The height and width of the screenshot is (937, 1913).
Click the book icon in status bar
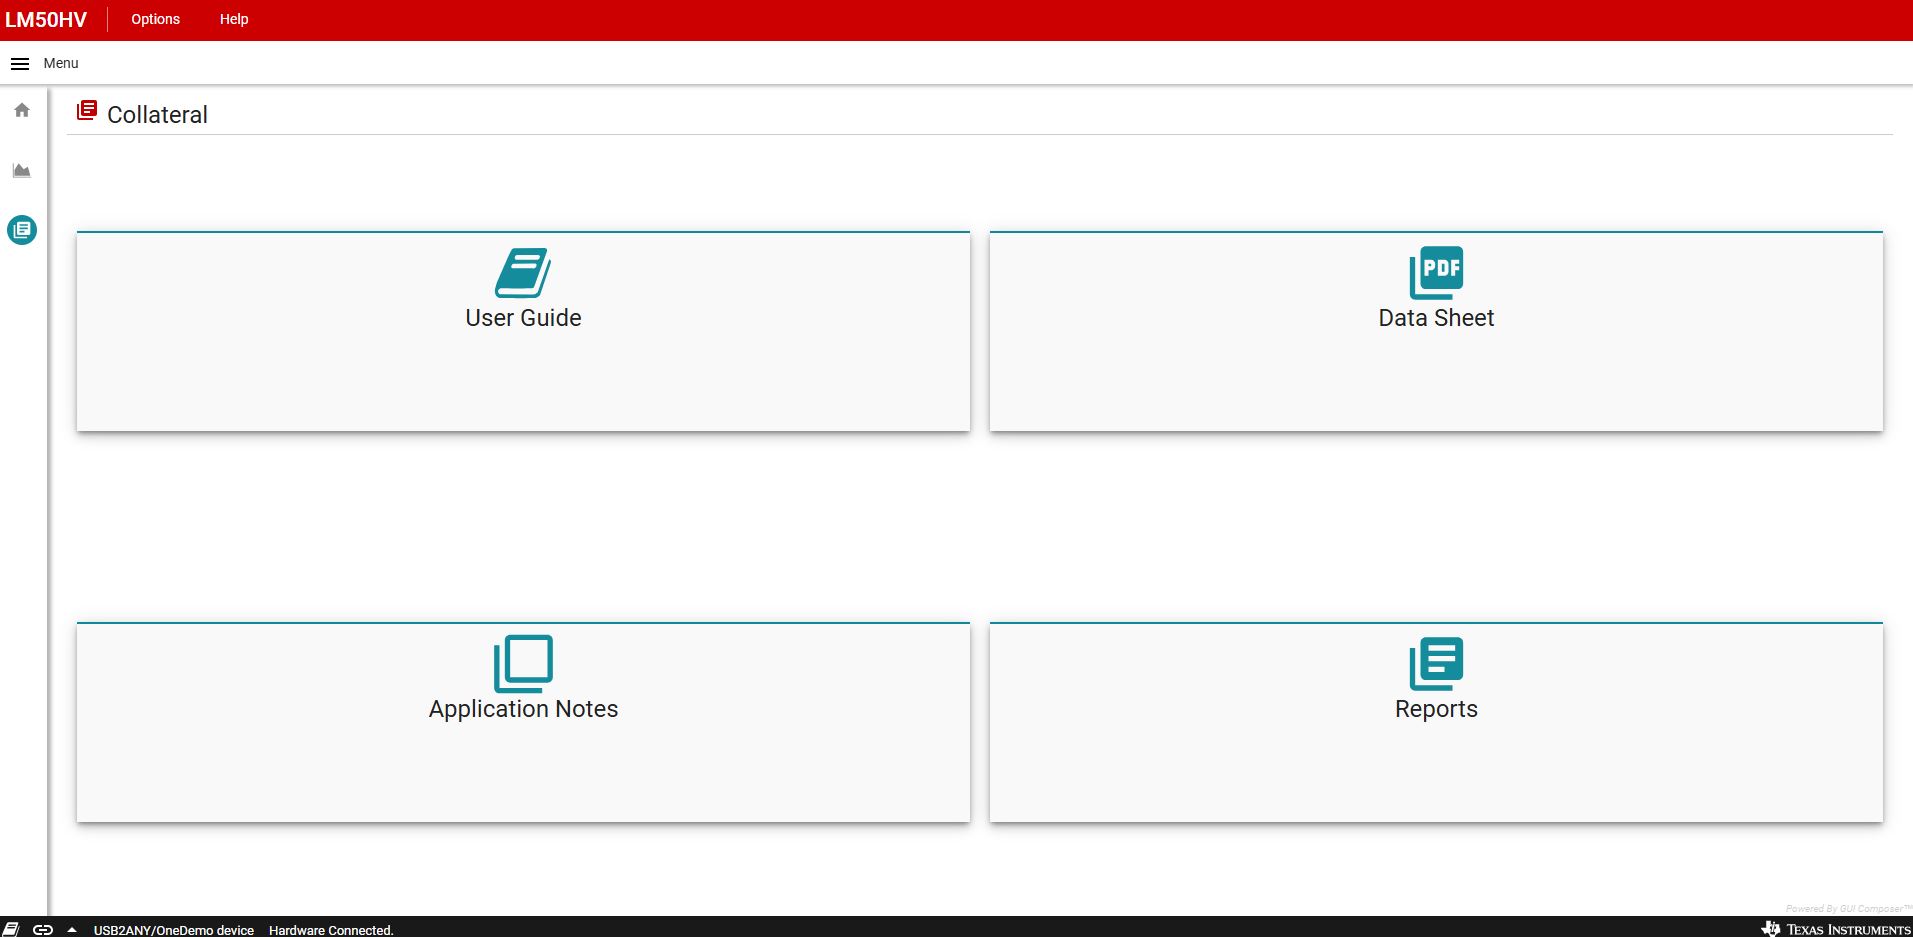click(11, 929)
